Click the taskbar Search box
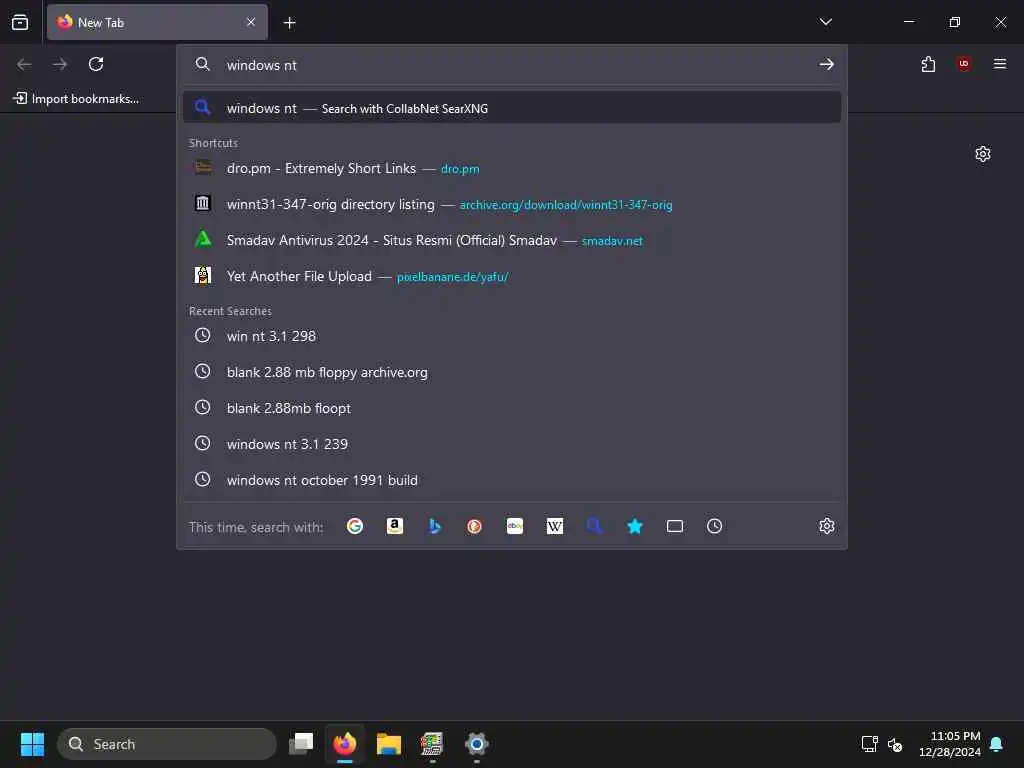The image size is (1024, 768). pos(167,744)
